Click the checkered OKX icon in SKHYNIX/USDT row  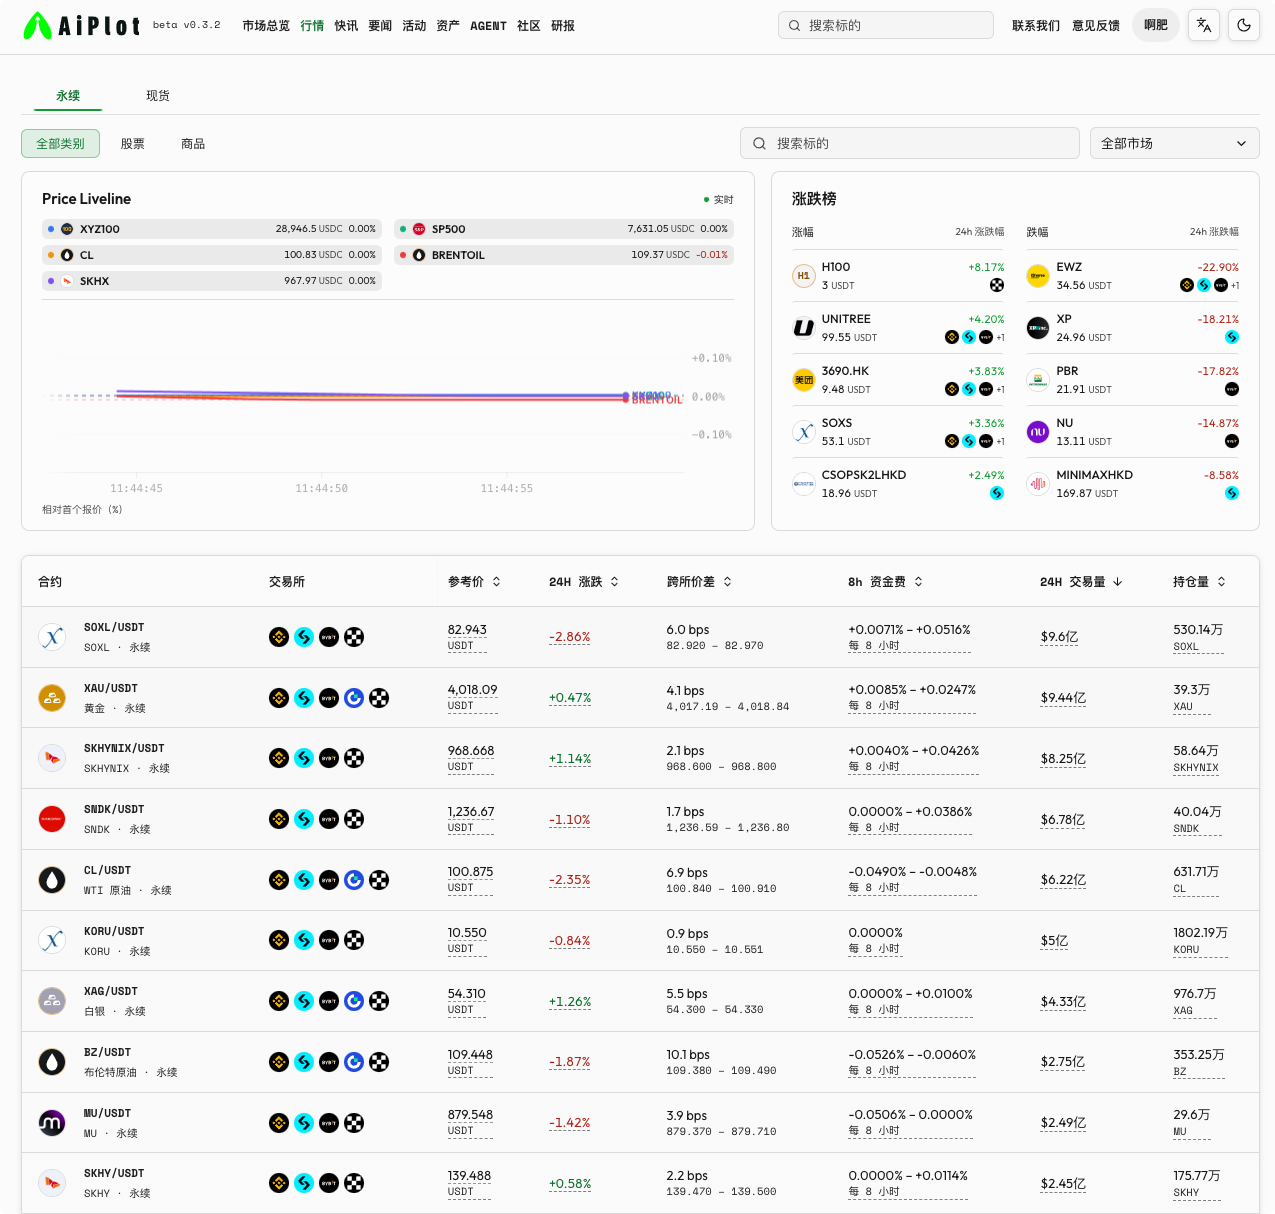click(354, 758)
